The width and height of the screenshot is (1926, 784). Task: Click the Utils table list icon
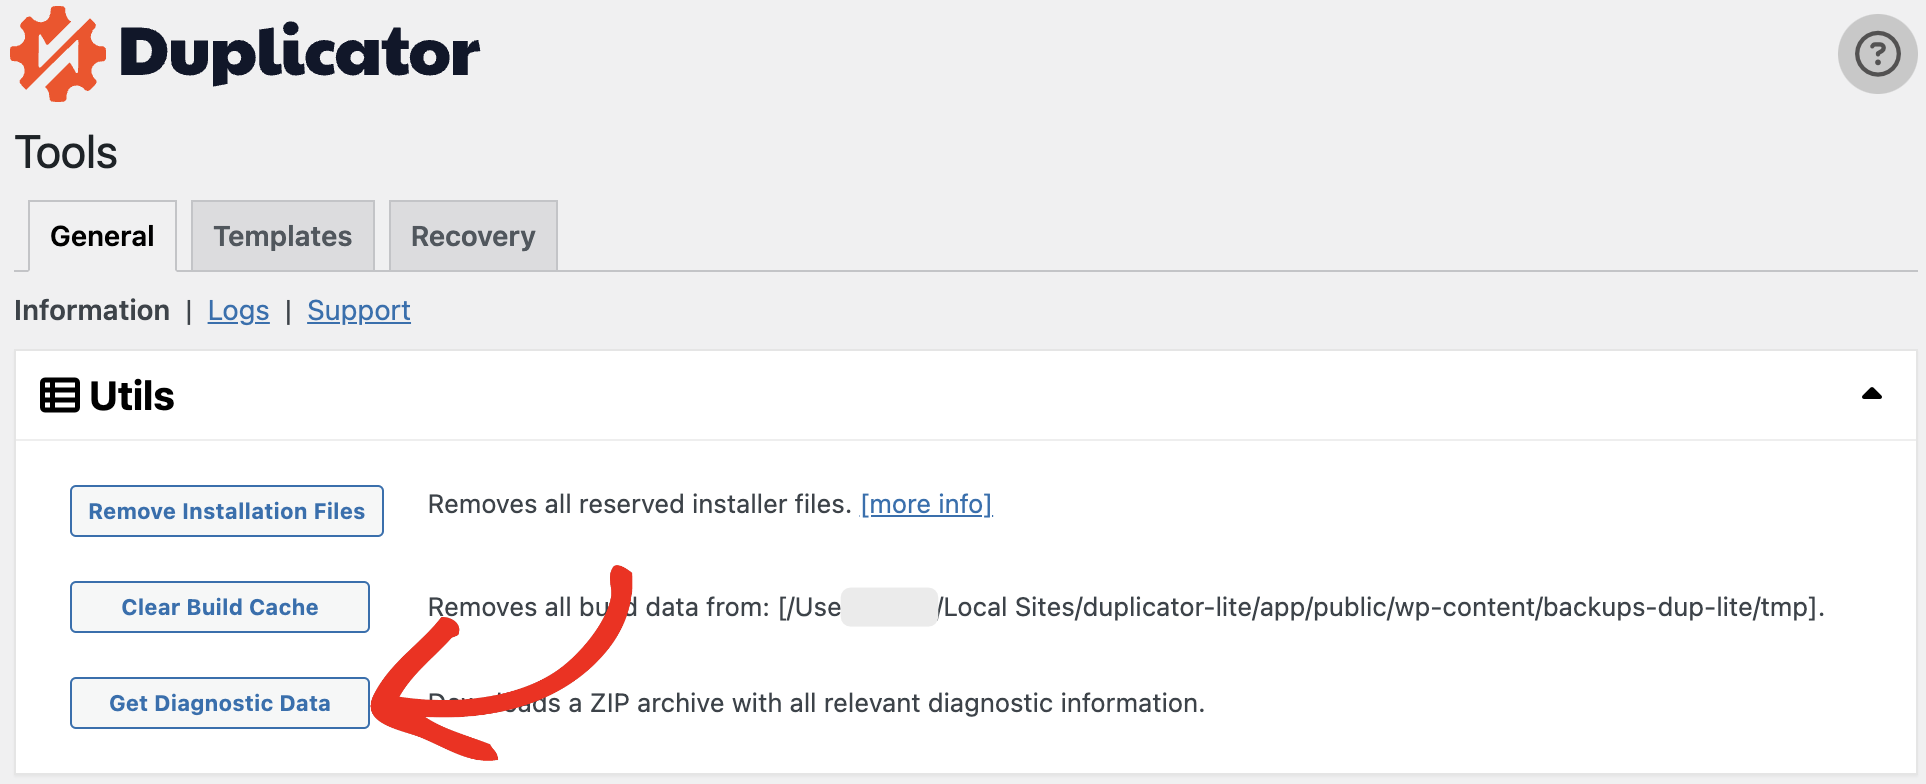click(60, 395)
